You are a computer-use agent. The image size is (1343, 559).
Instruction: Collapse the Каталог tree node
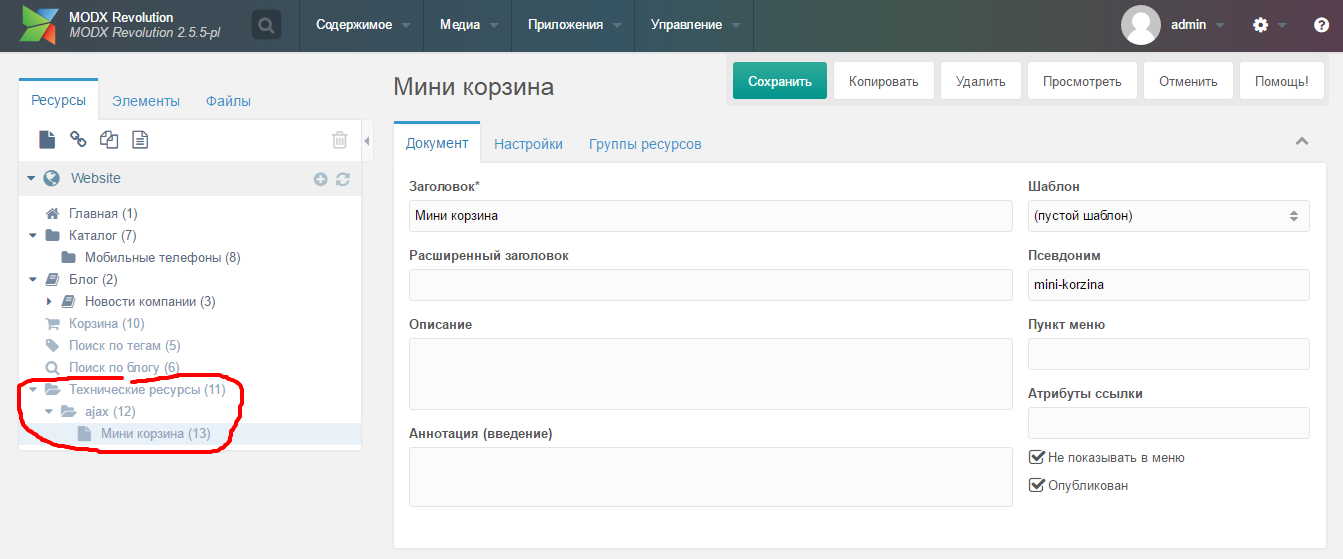pyautogui.click(x=33, y=235)
